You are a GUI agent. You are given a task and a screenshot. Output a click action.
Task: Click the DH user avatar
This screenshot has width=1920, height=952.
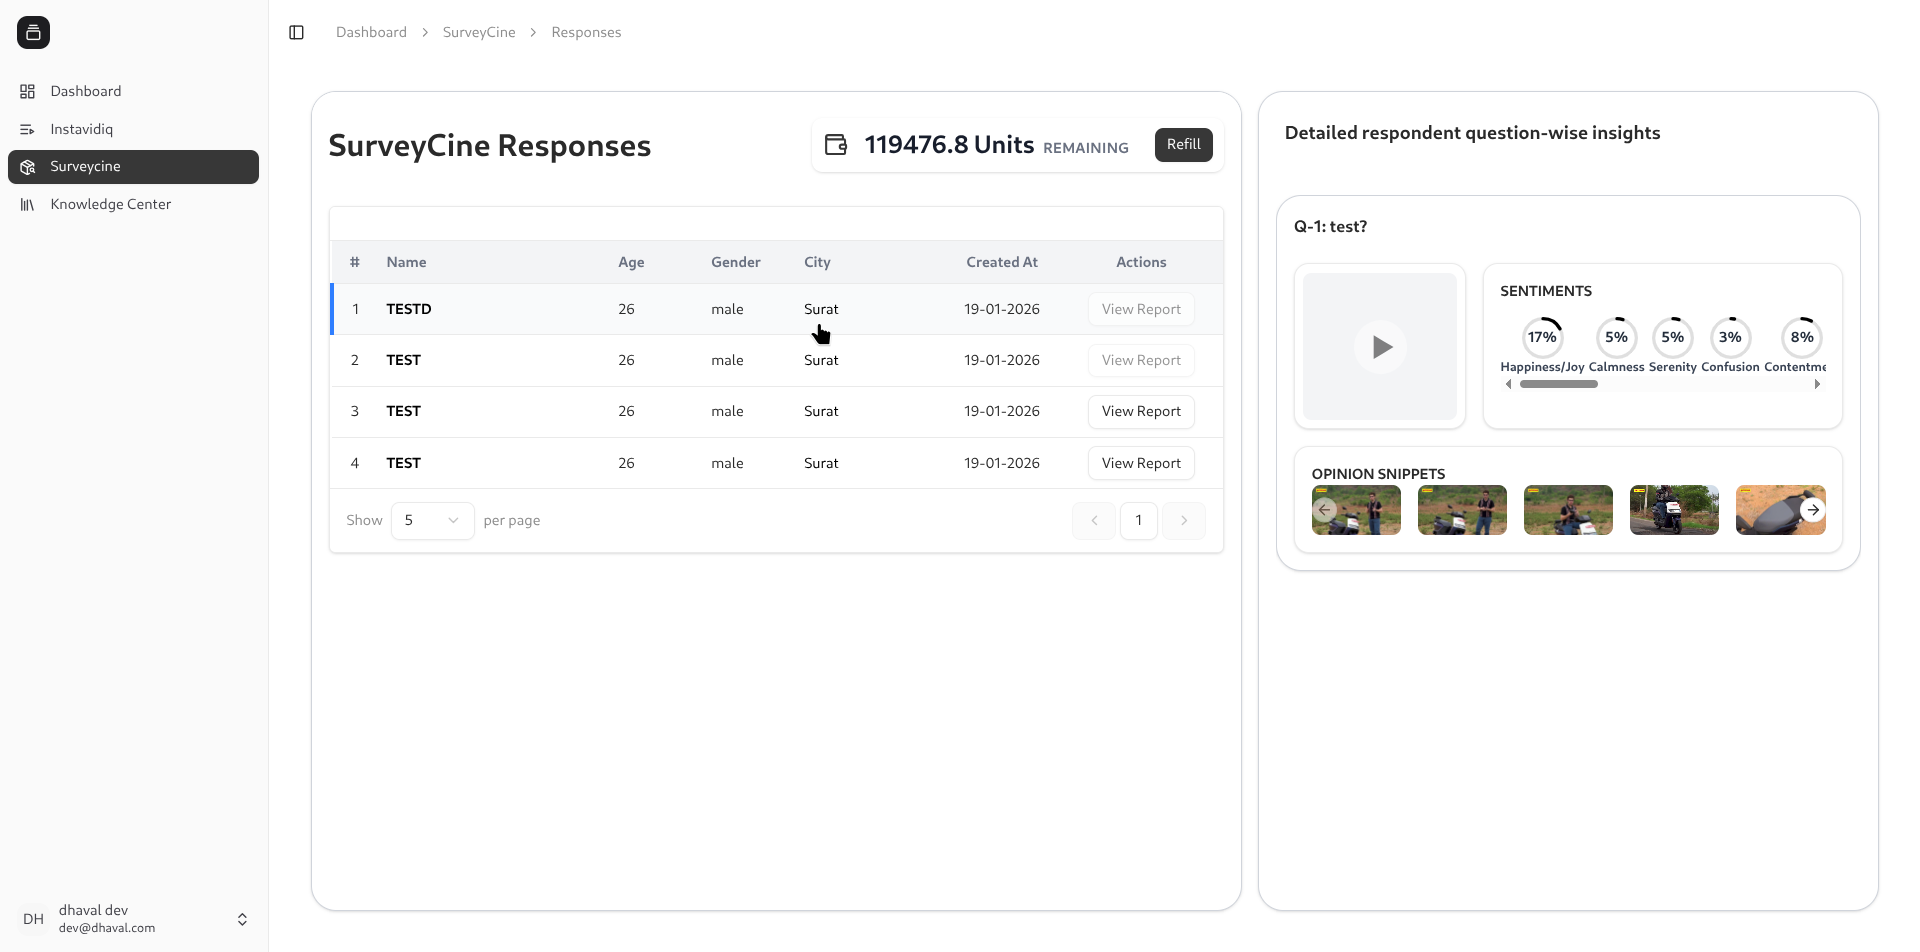(x=33, y=919)
